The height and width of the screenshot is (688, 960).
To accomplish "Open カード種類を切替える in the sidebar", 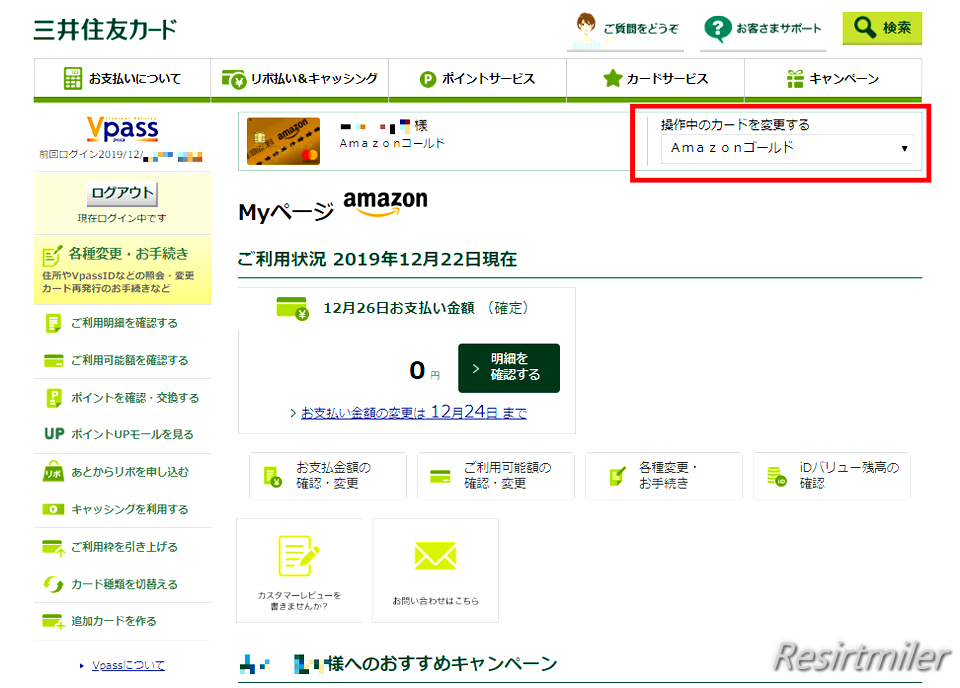I will (x=122, y=585).
